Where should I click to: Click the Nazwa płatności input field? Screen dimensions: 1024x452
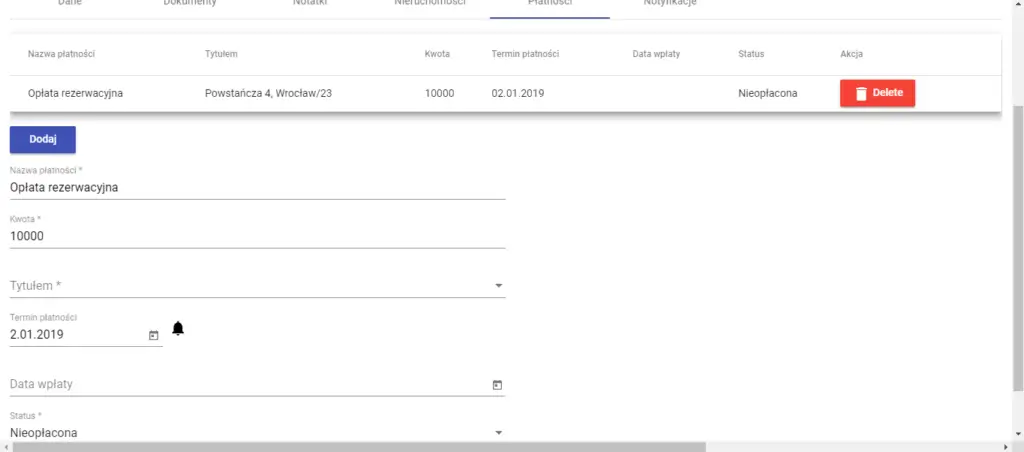point(257,187)
